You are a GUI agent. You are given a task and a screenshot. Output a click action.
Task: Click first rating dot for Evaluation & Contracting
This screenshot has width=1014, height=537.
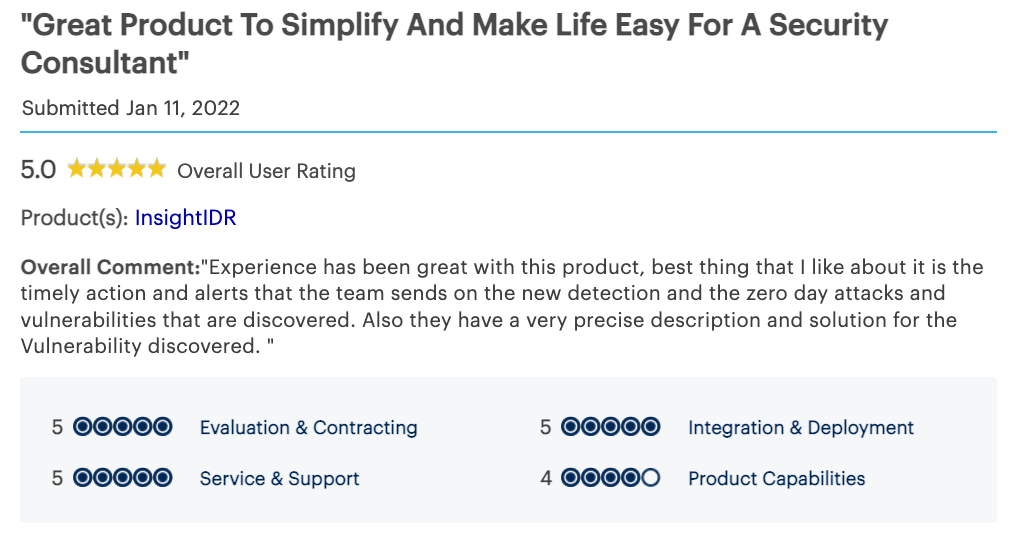83,427
